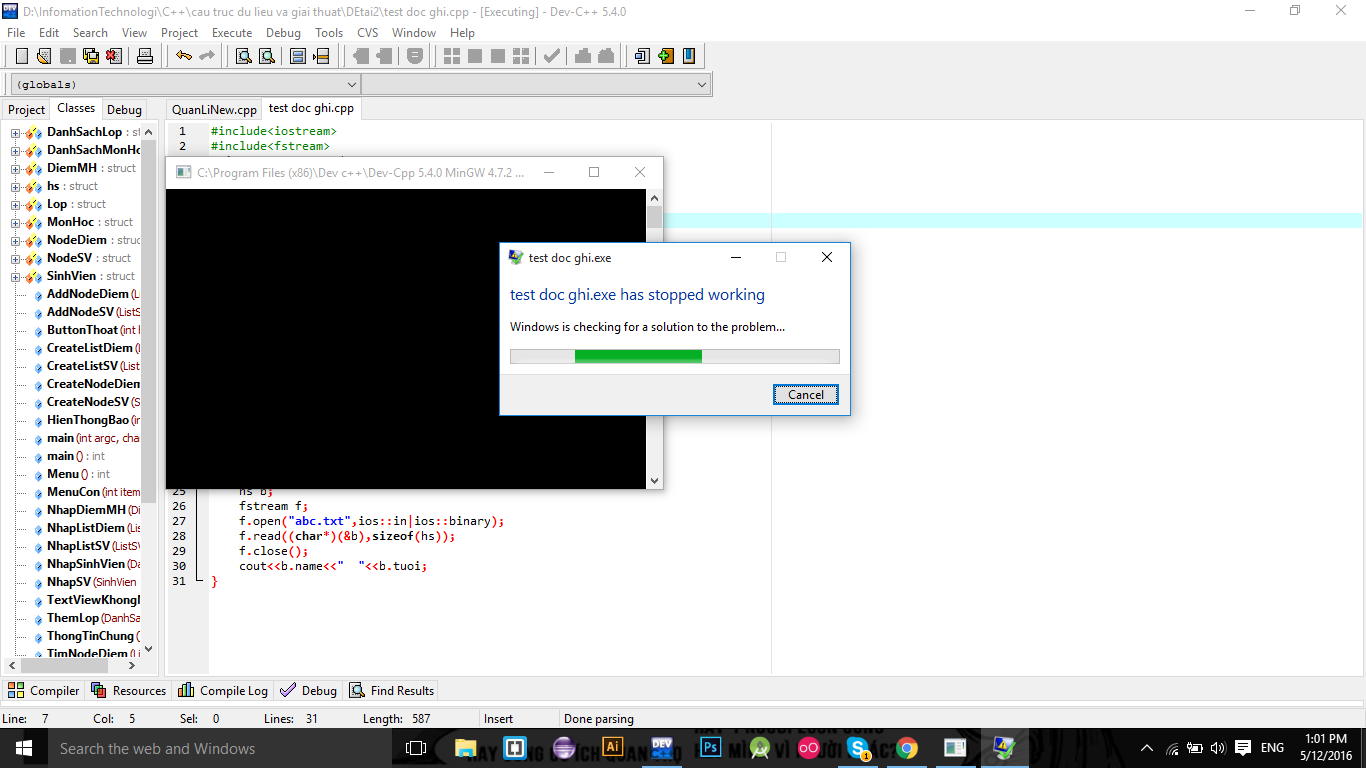Click the Find magnifier toolbar icon
The image size is (1366, 768).
coord(243,56)
